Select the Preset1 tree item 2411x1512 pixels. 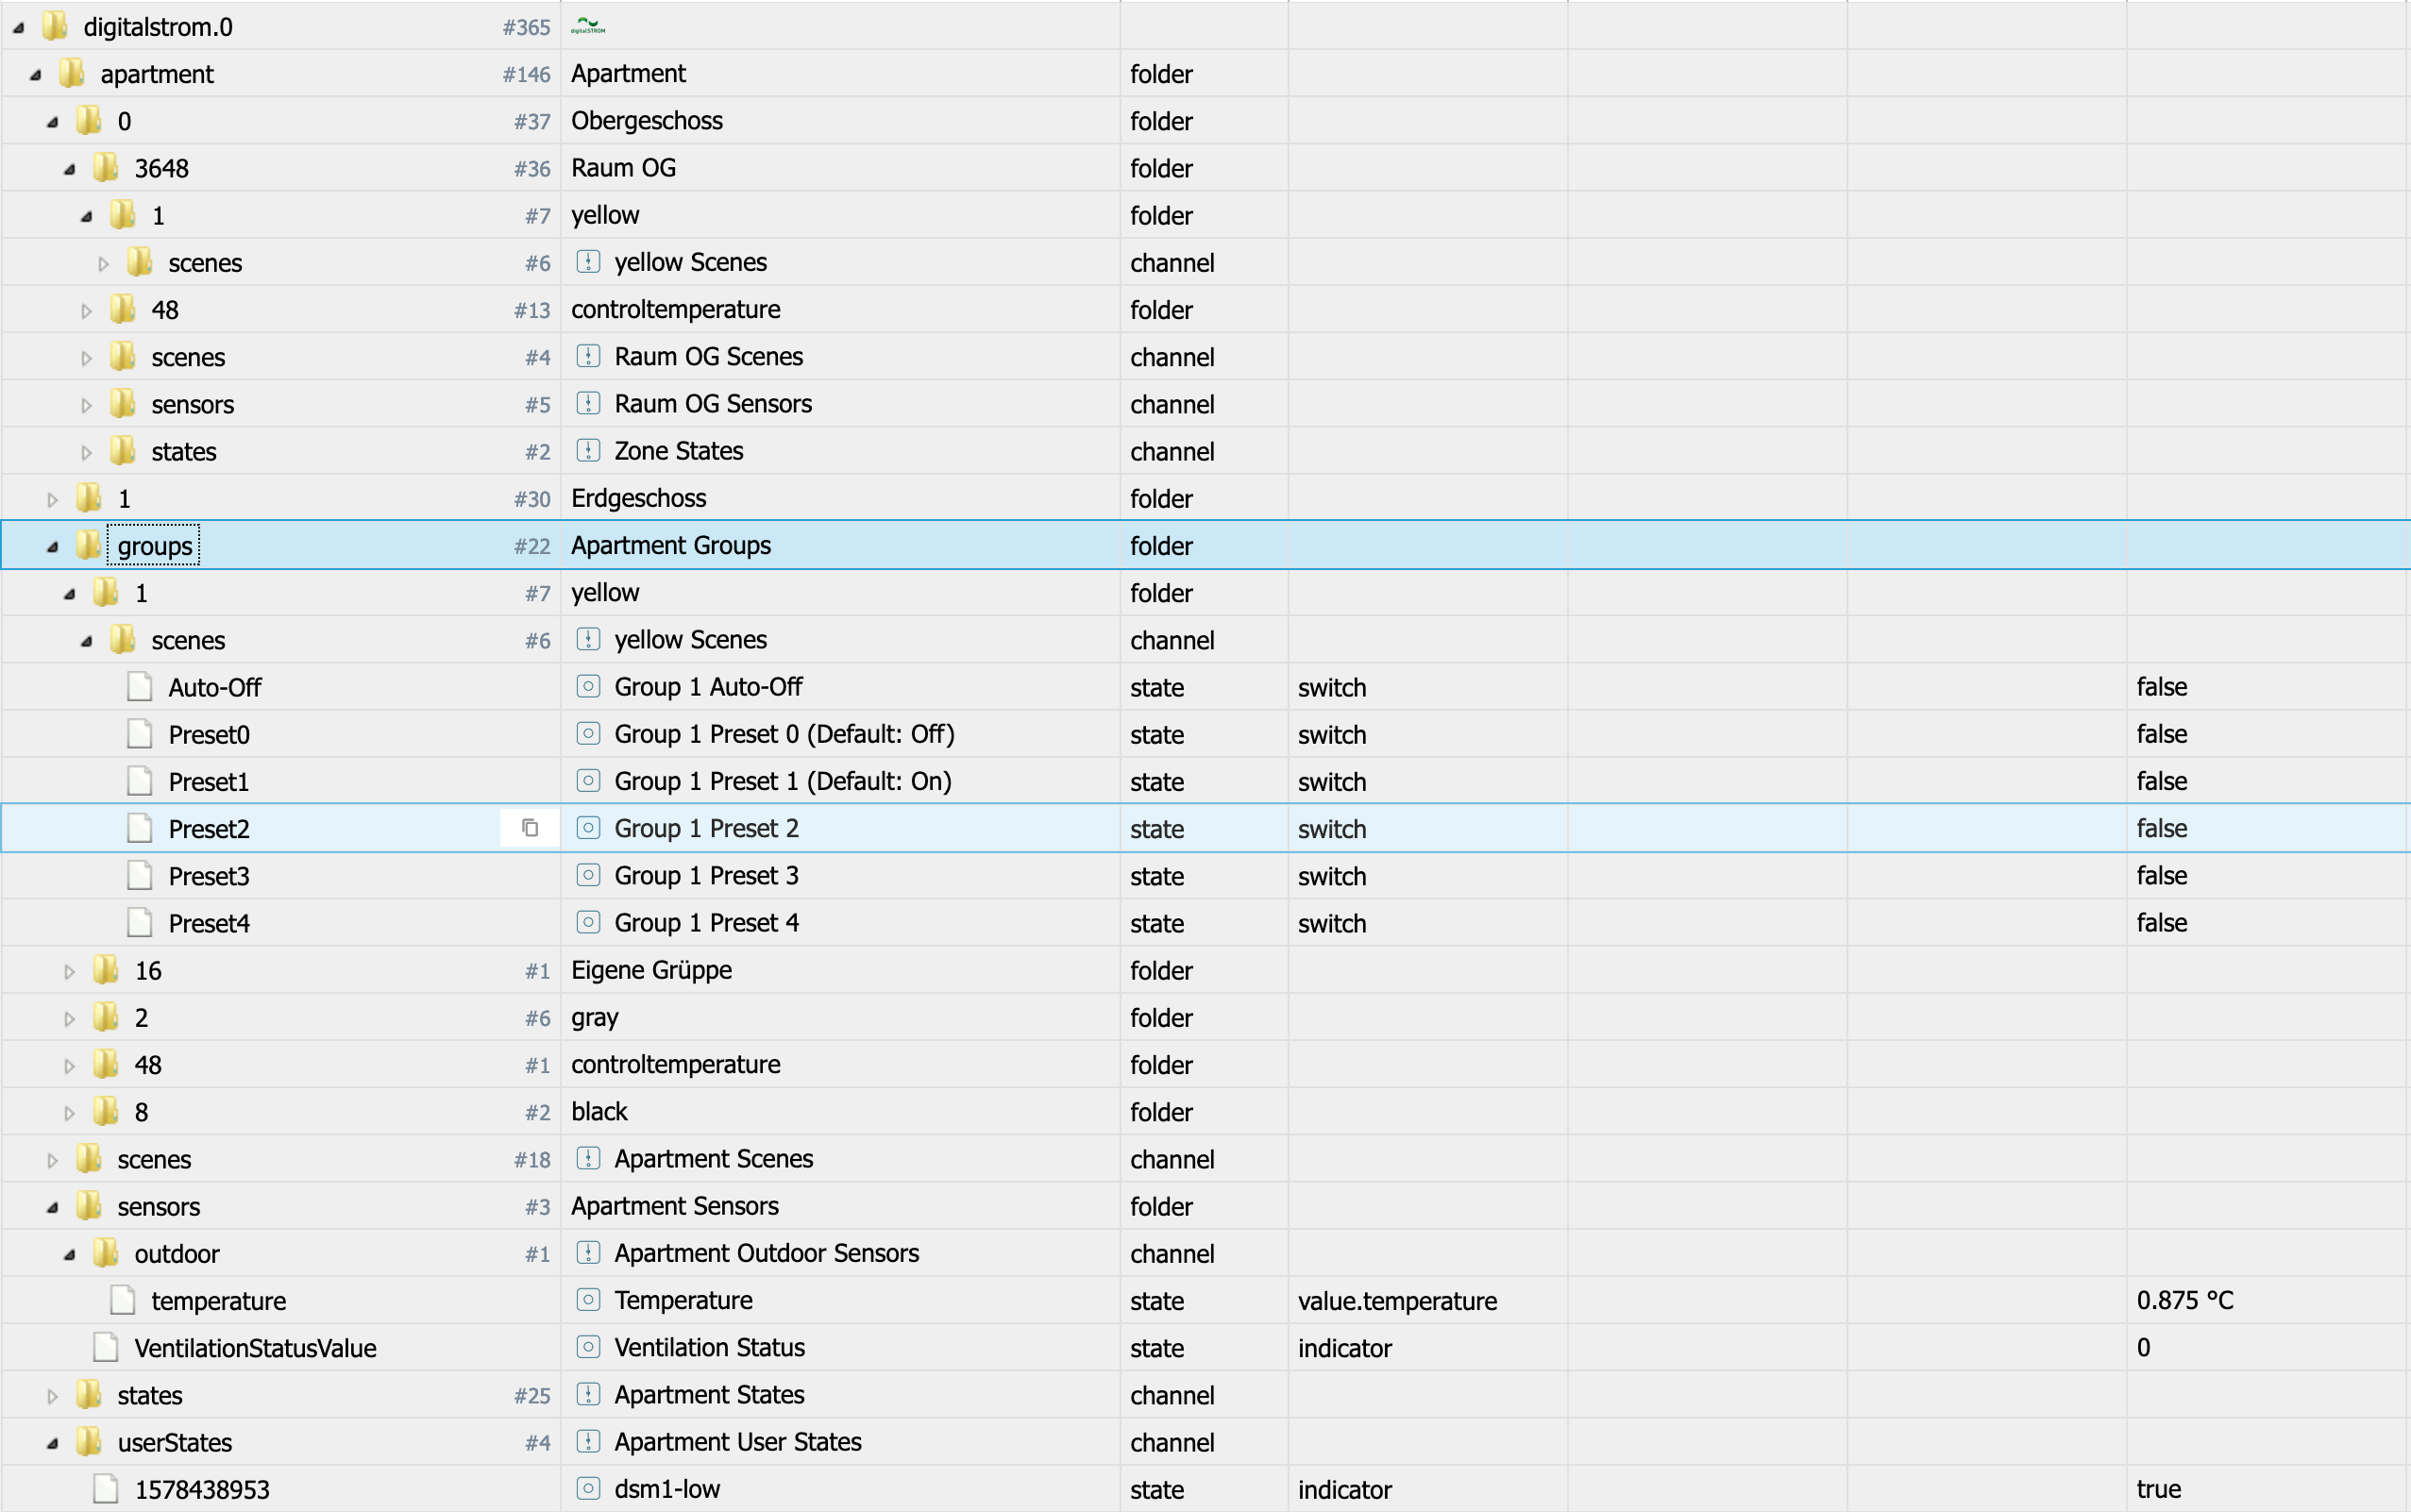point(208,782)
